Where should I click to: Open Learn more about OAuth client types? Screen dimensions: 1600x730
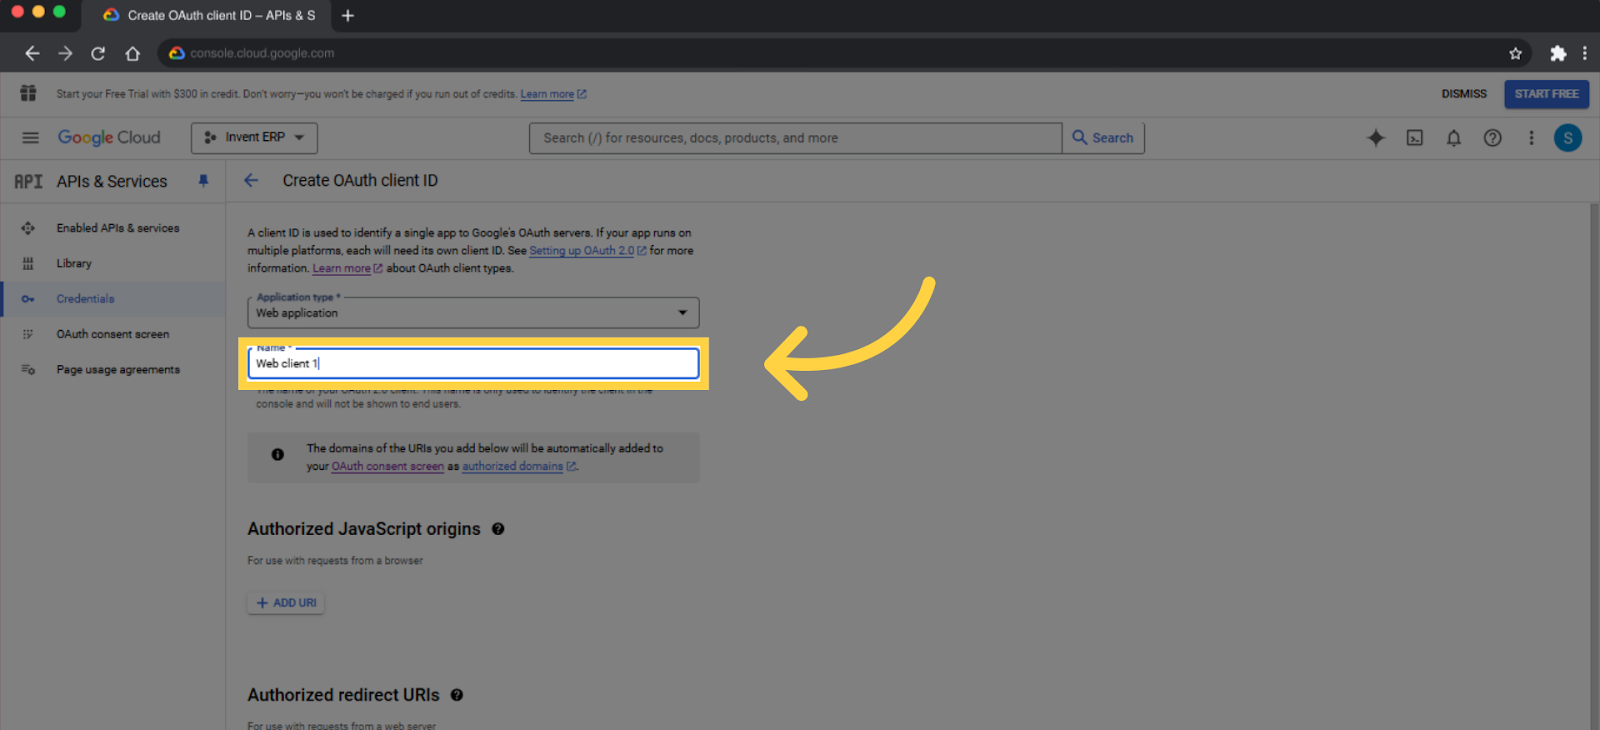click(x=347, y=268)
